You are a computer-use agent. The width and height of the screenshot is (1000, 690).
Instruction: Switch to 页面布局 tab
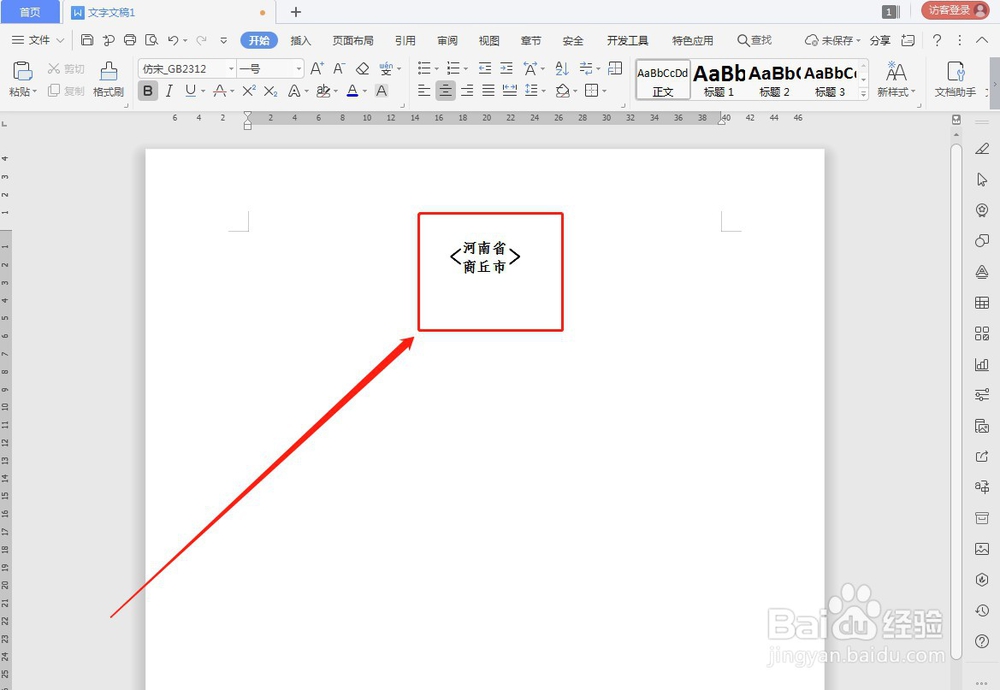click(x=353, y=40)
